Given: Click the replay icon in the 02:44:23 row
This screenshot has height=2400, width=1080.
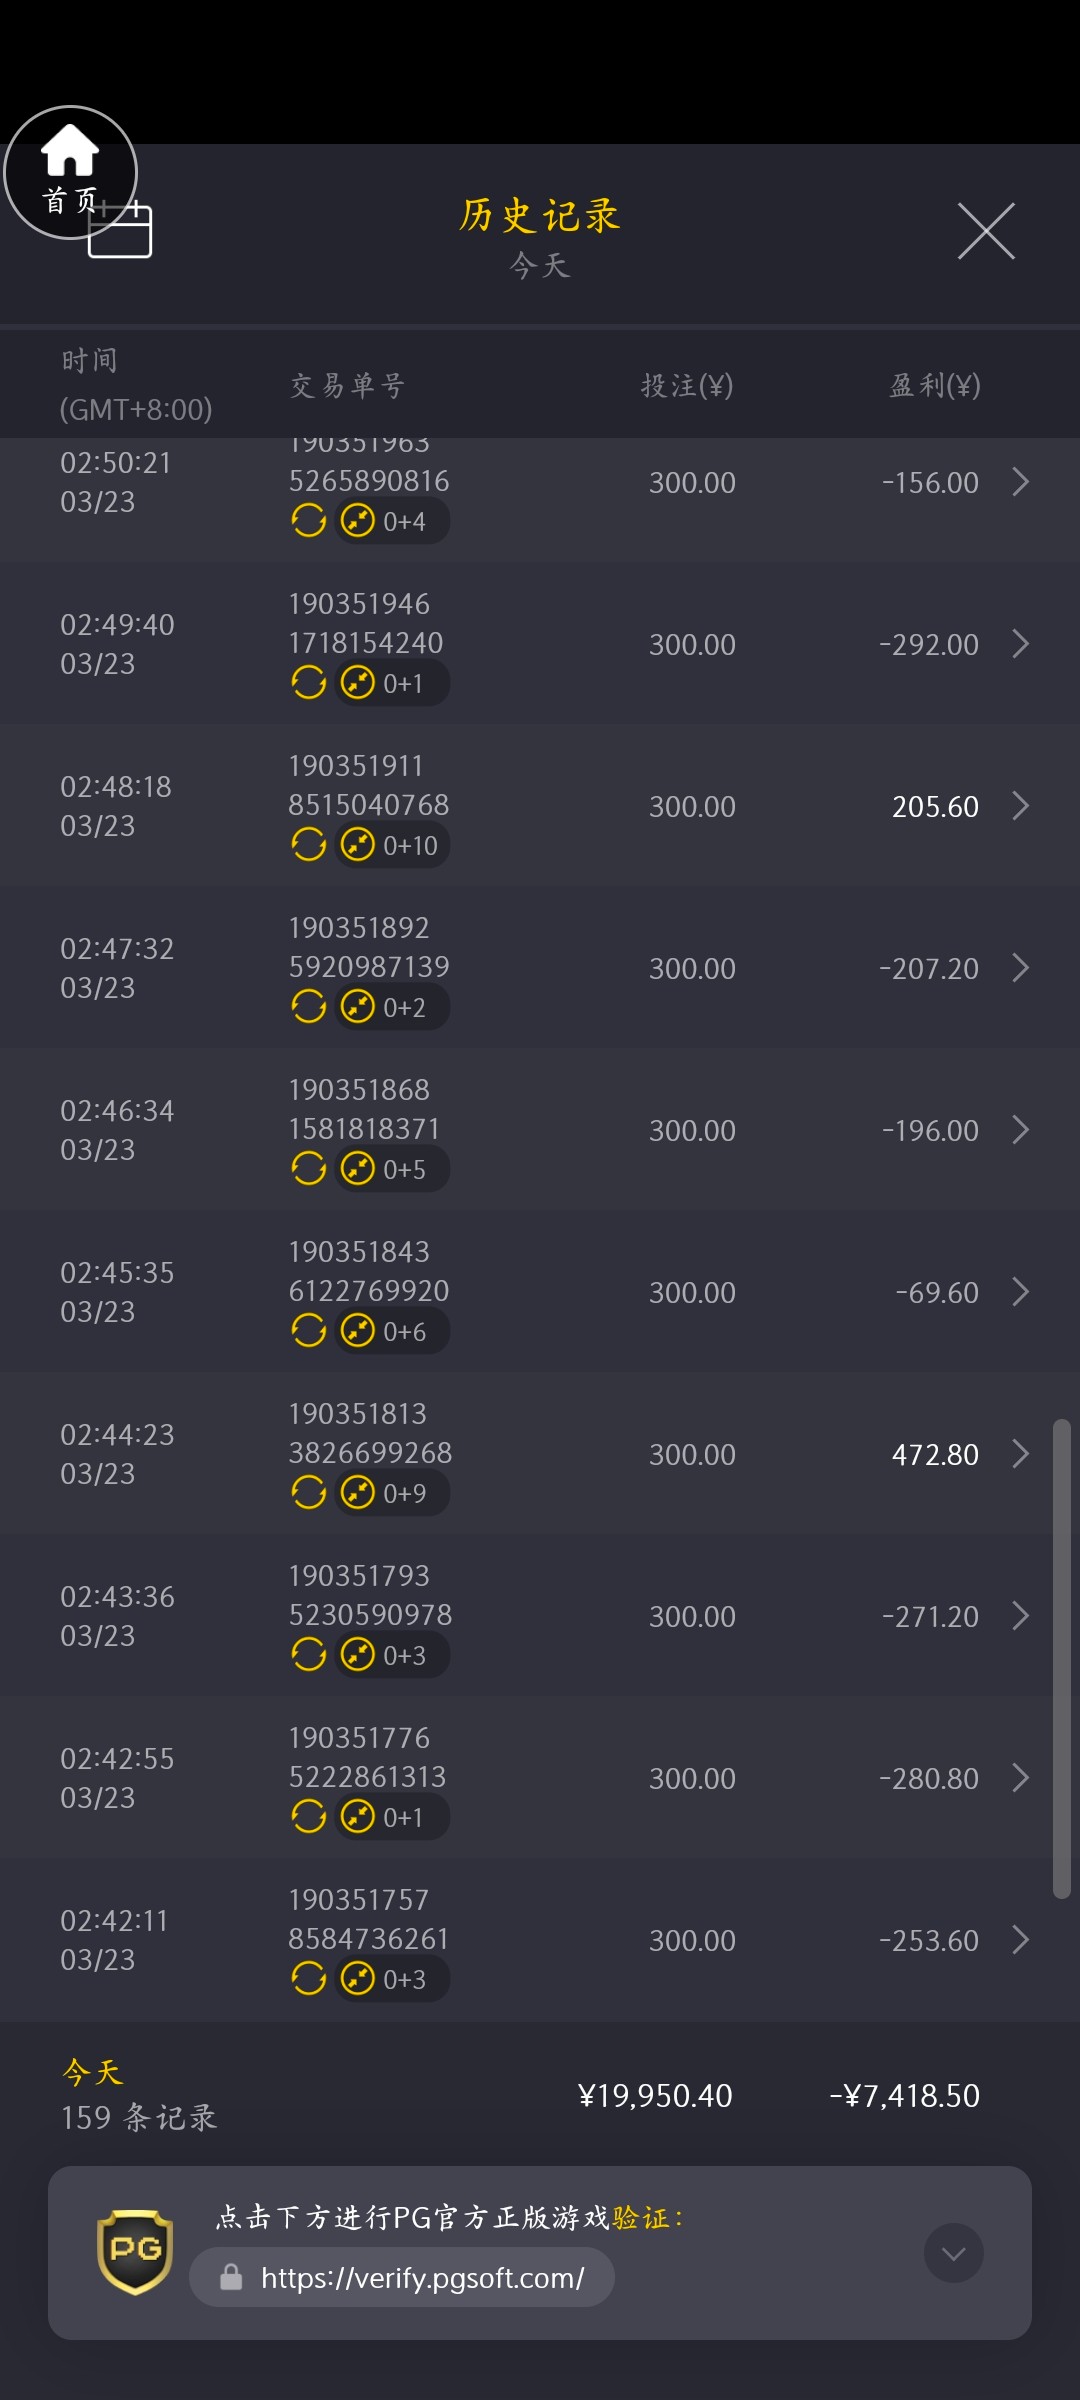Looking at the screenshot, I should (309, 1493).
